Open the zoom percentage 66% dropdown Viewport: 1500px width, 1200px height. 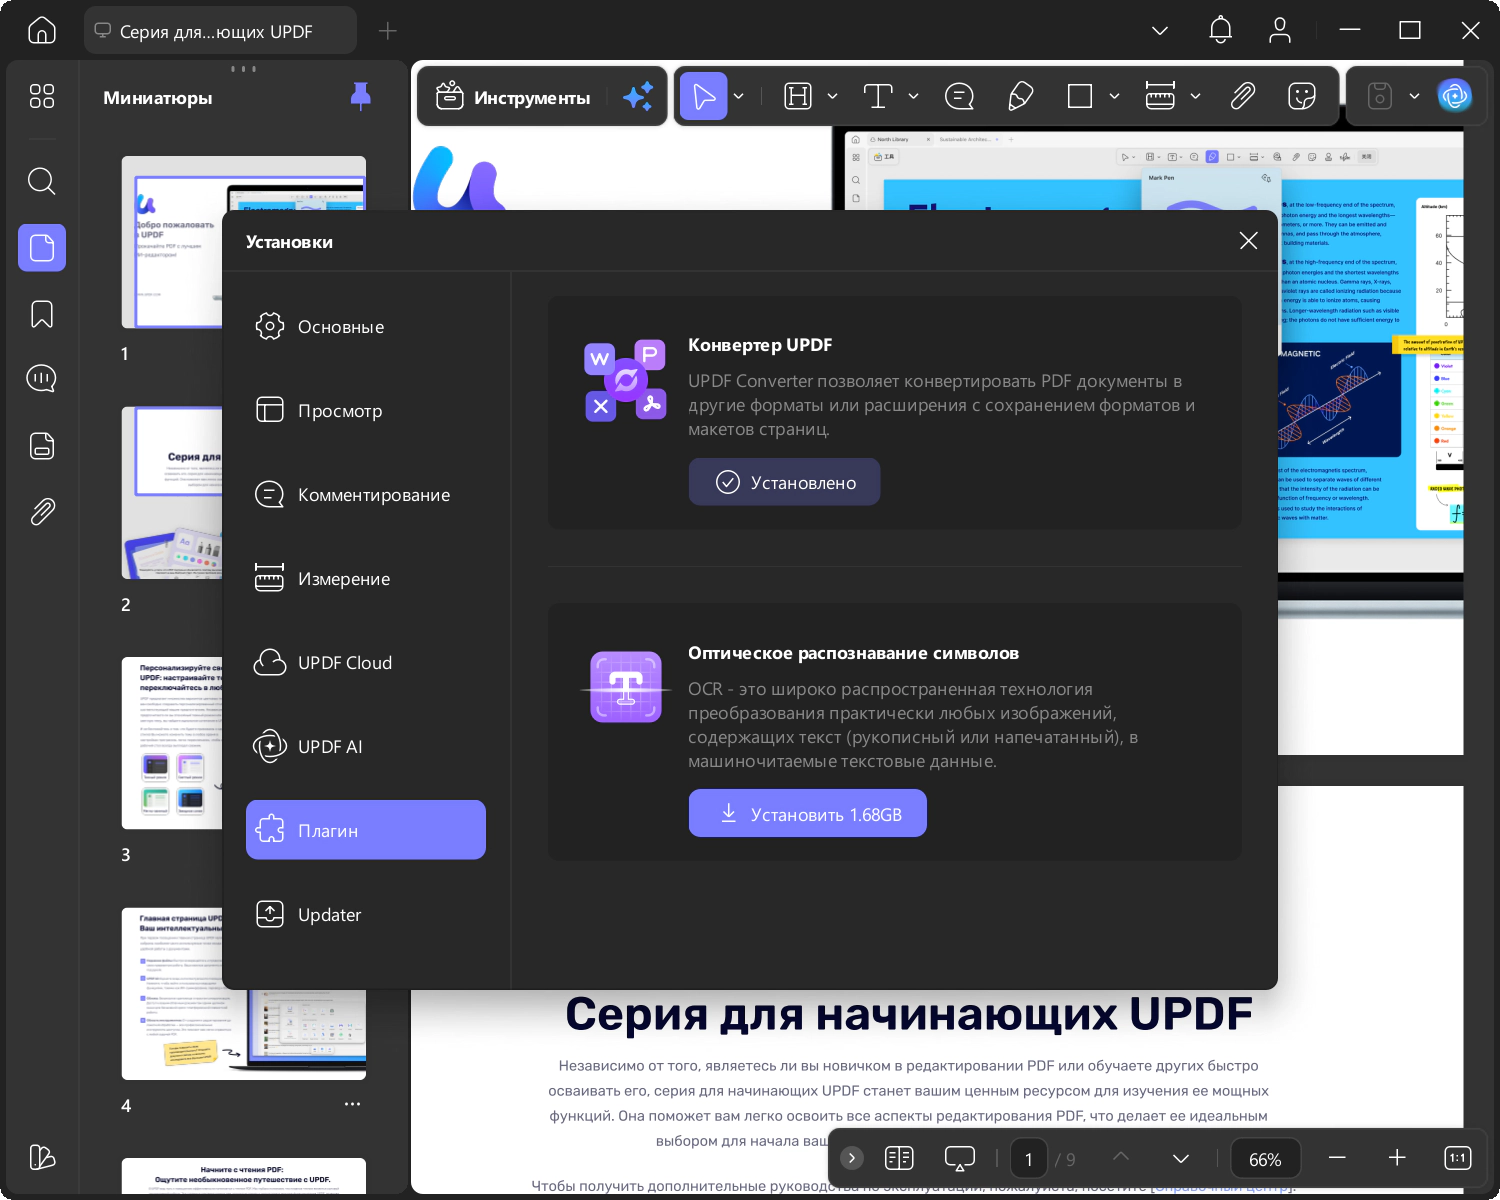1265,1159
